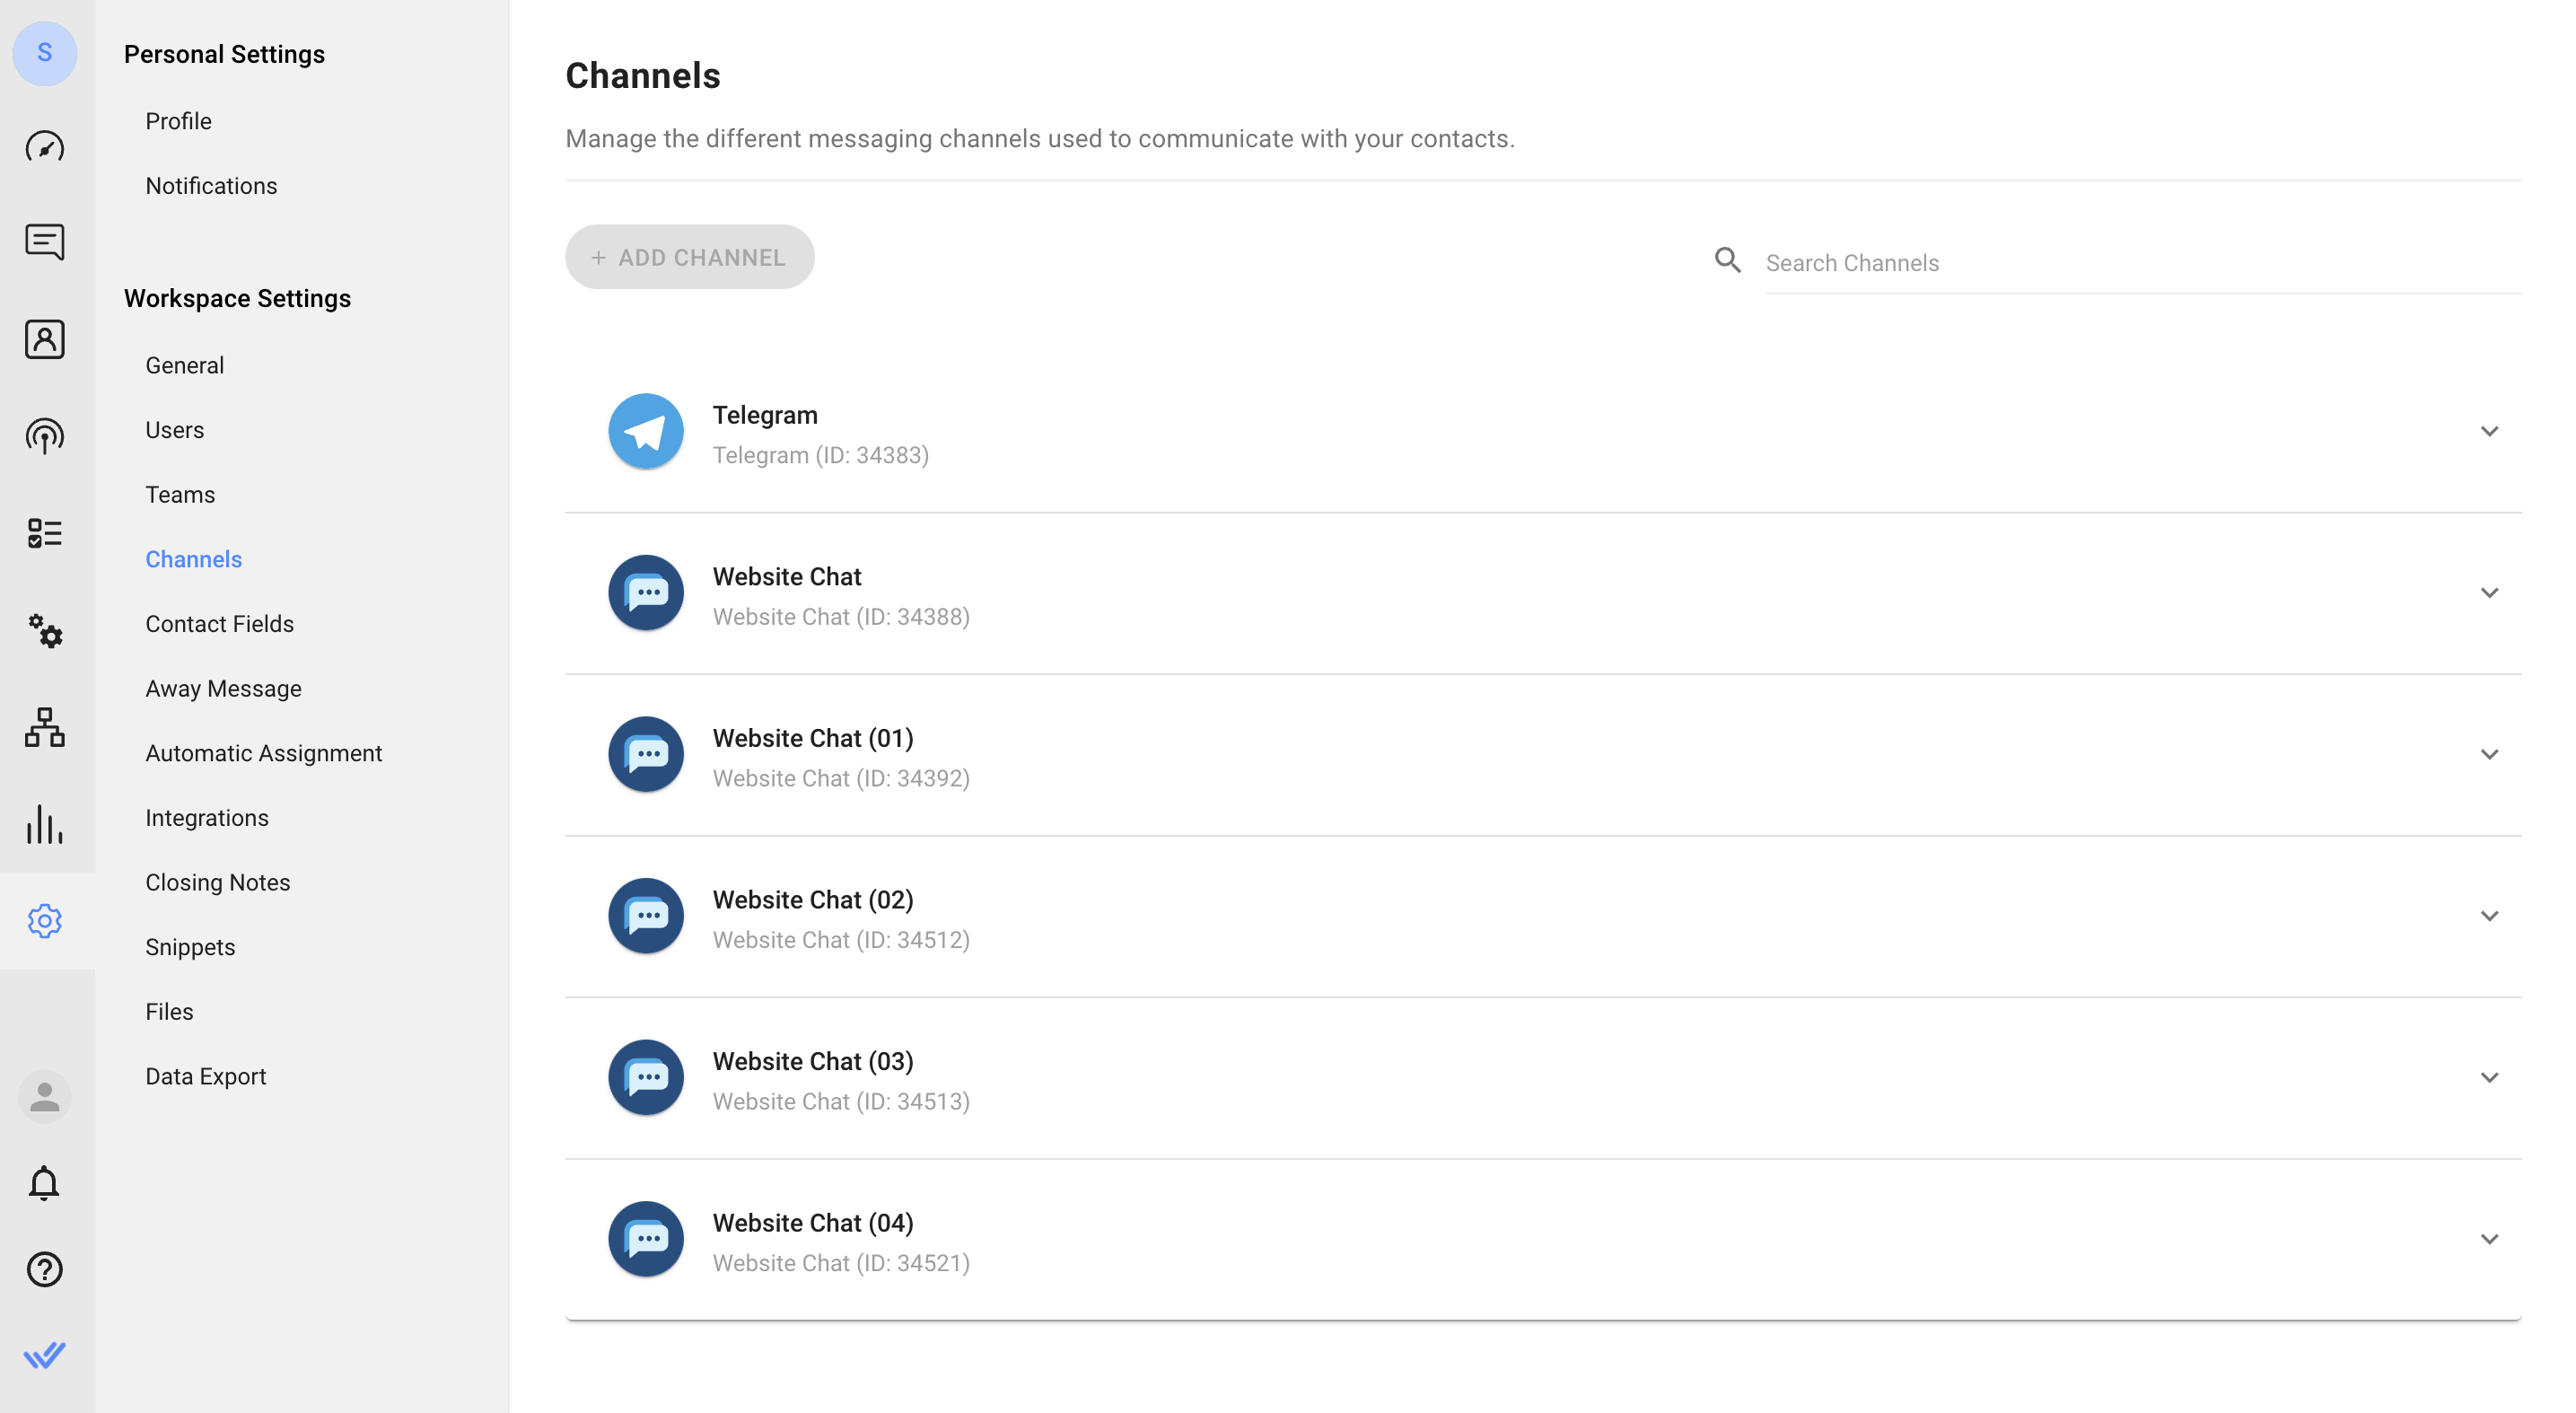Expand the Website Chat (01) row
This screenshot has width=2576, height=1413.
[2489, 754]
